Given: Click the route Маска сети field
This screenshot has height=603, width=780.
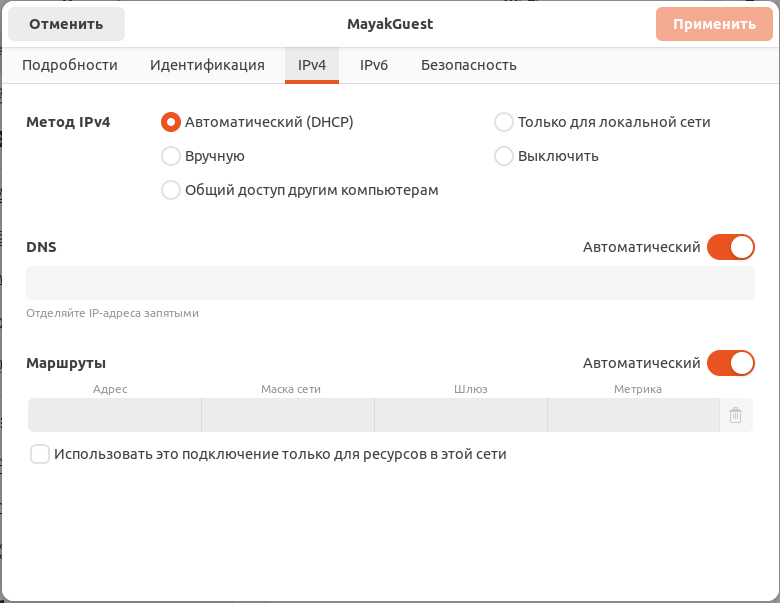Looking at the screenshot, I should (x=288, y=415).
